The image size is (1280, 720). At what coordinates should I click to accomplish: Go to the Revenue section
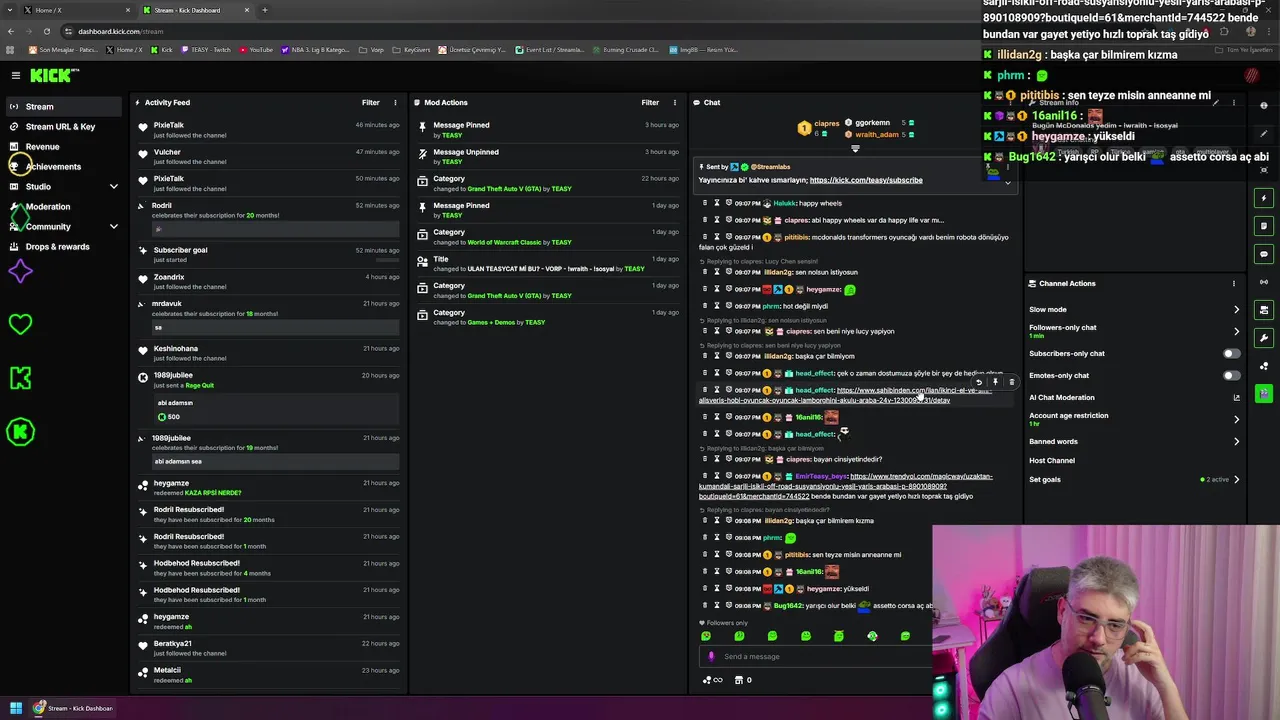tap(42, 146)
